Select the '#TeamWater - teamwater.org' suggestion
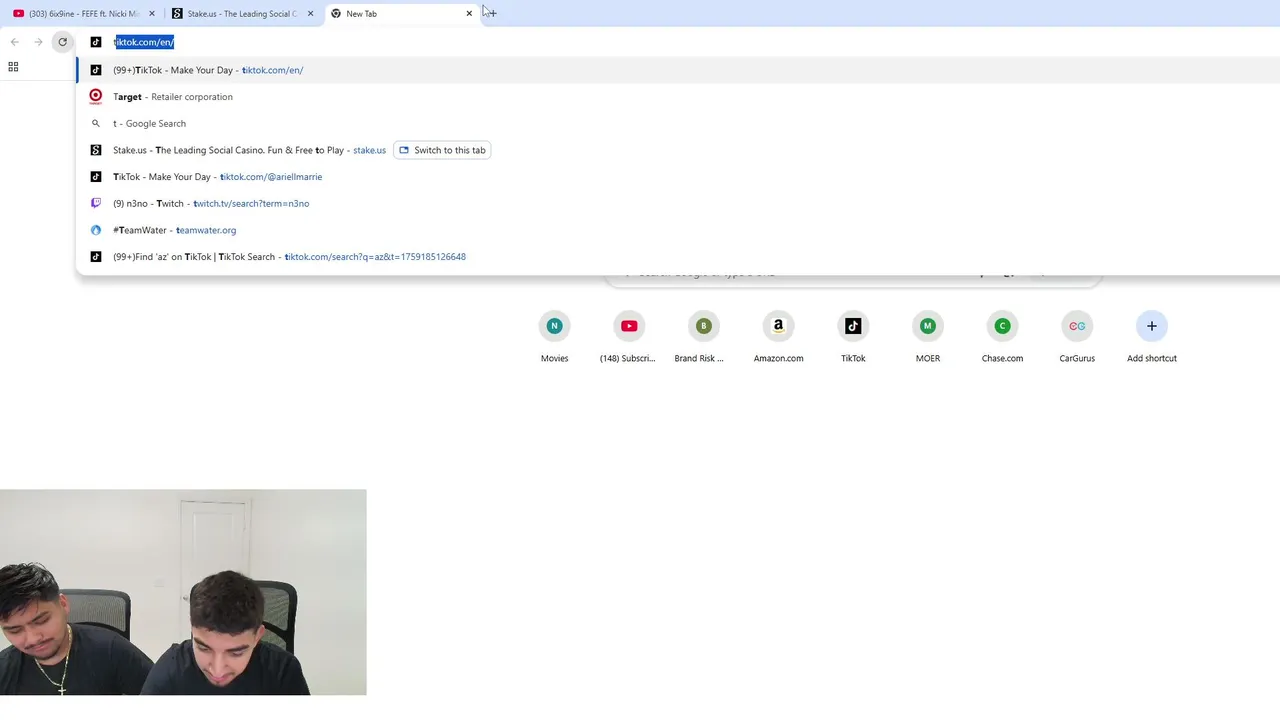 click(678, 230)
